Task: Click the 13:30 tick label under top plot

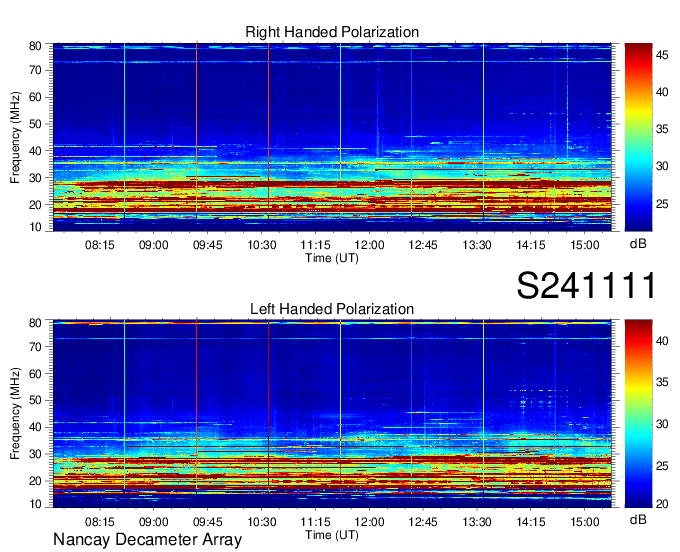Action: coord(477,245)
